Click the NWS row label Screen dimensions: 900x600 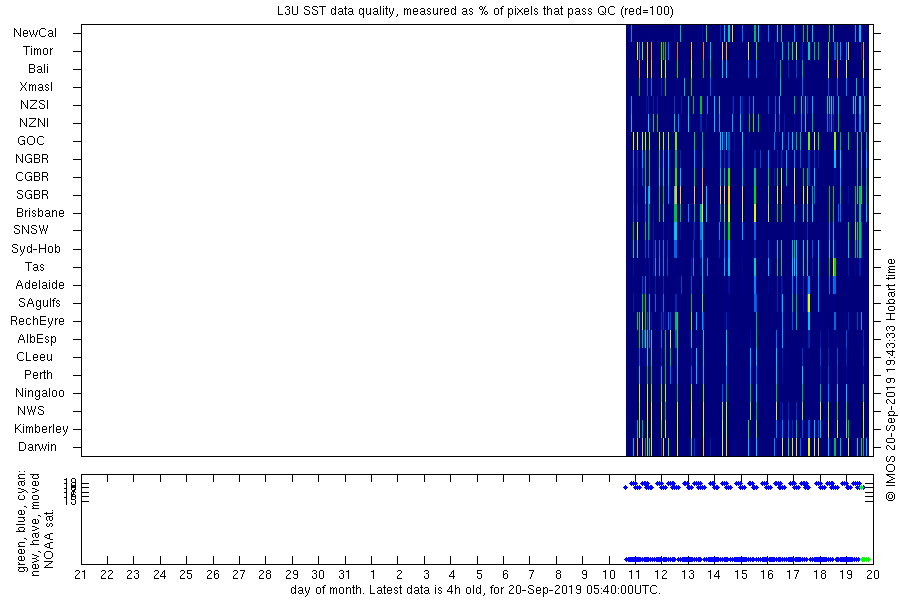tap(31, 411)
